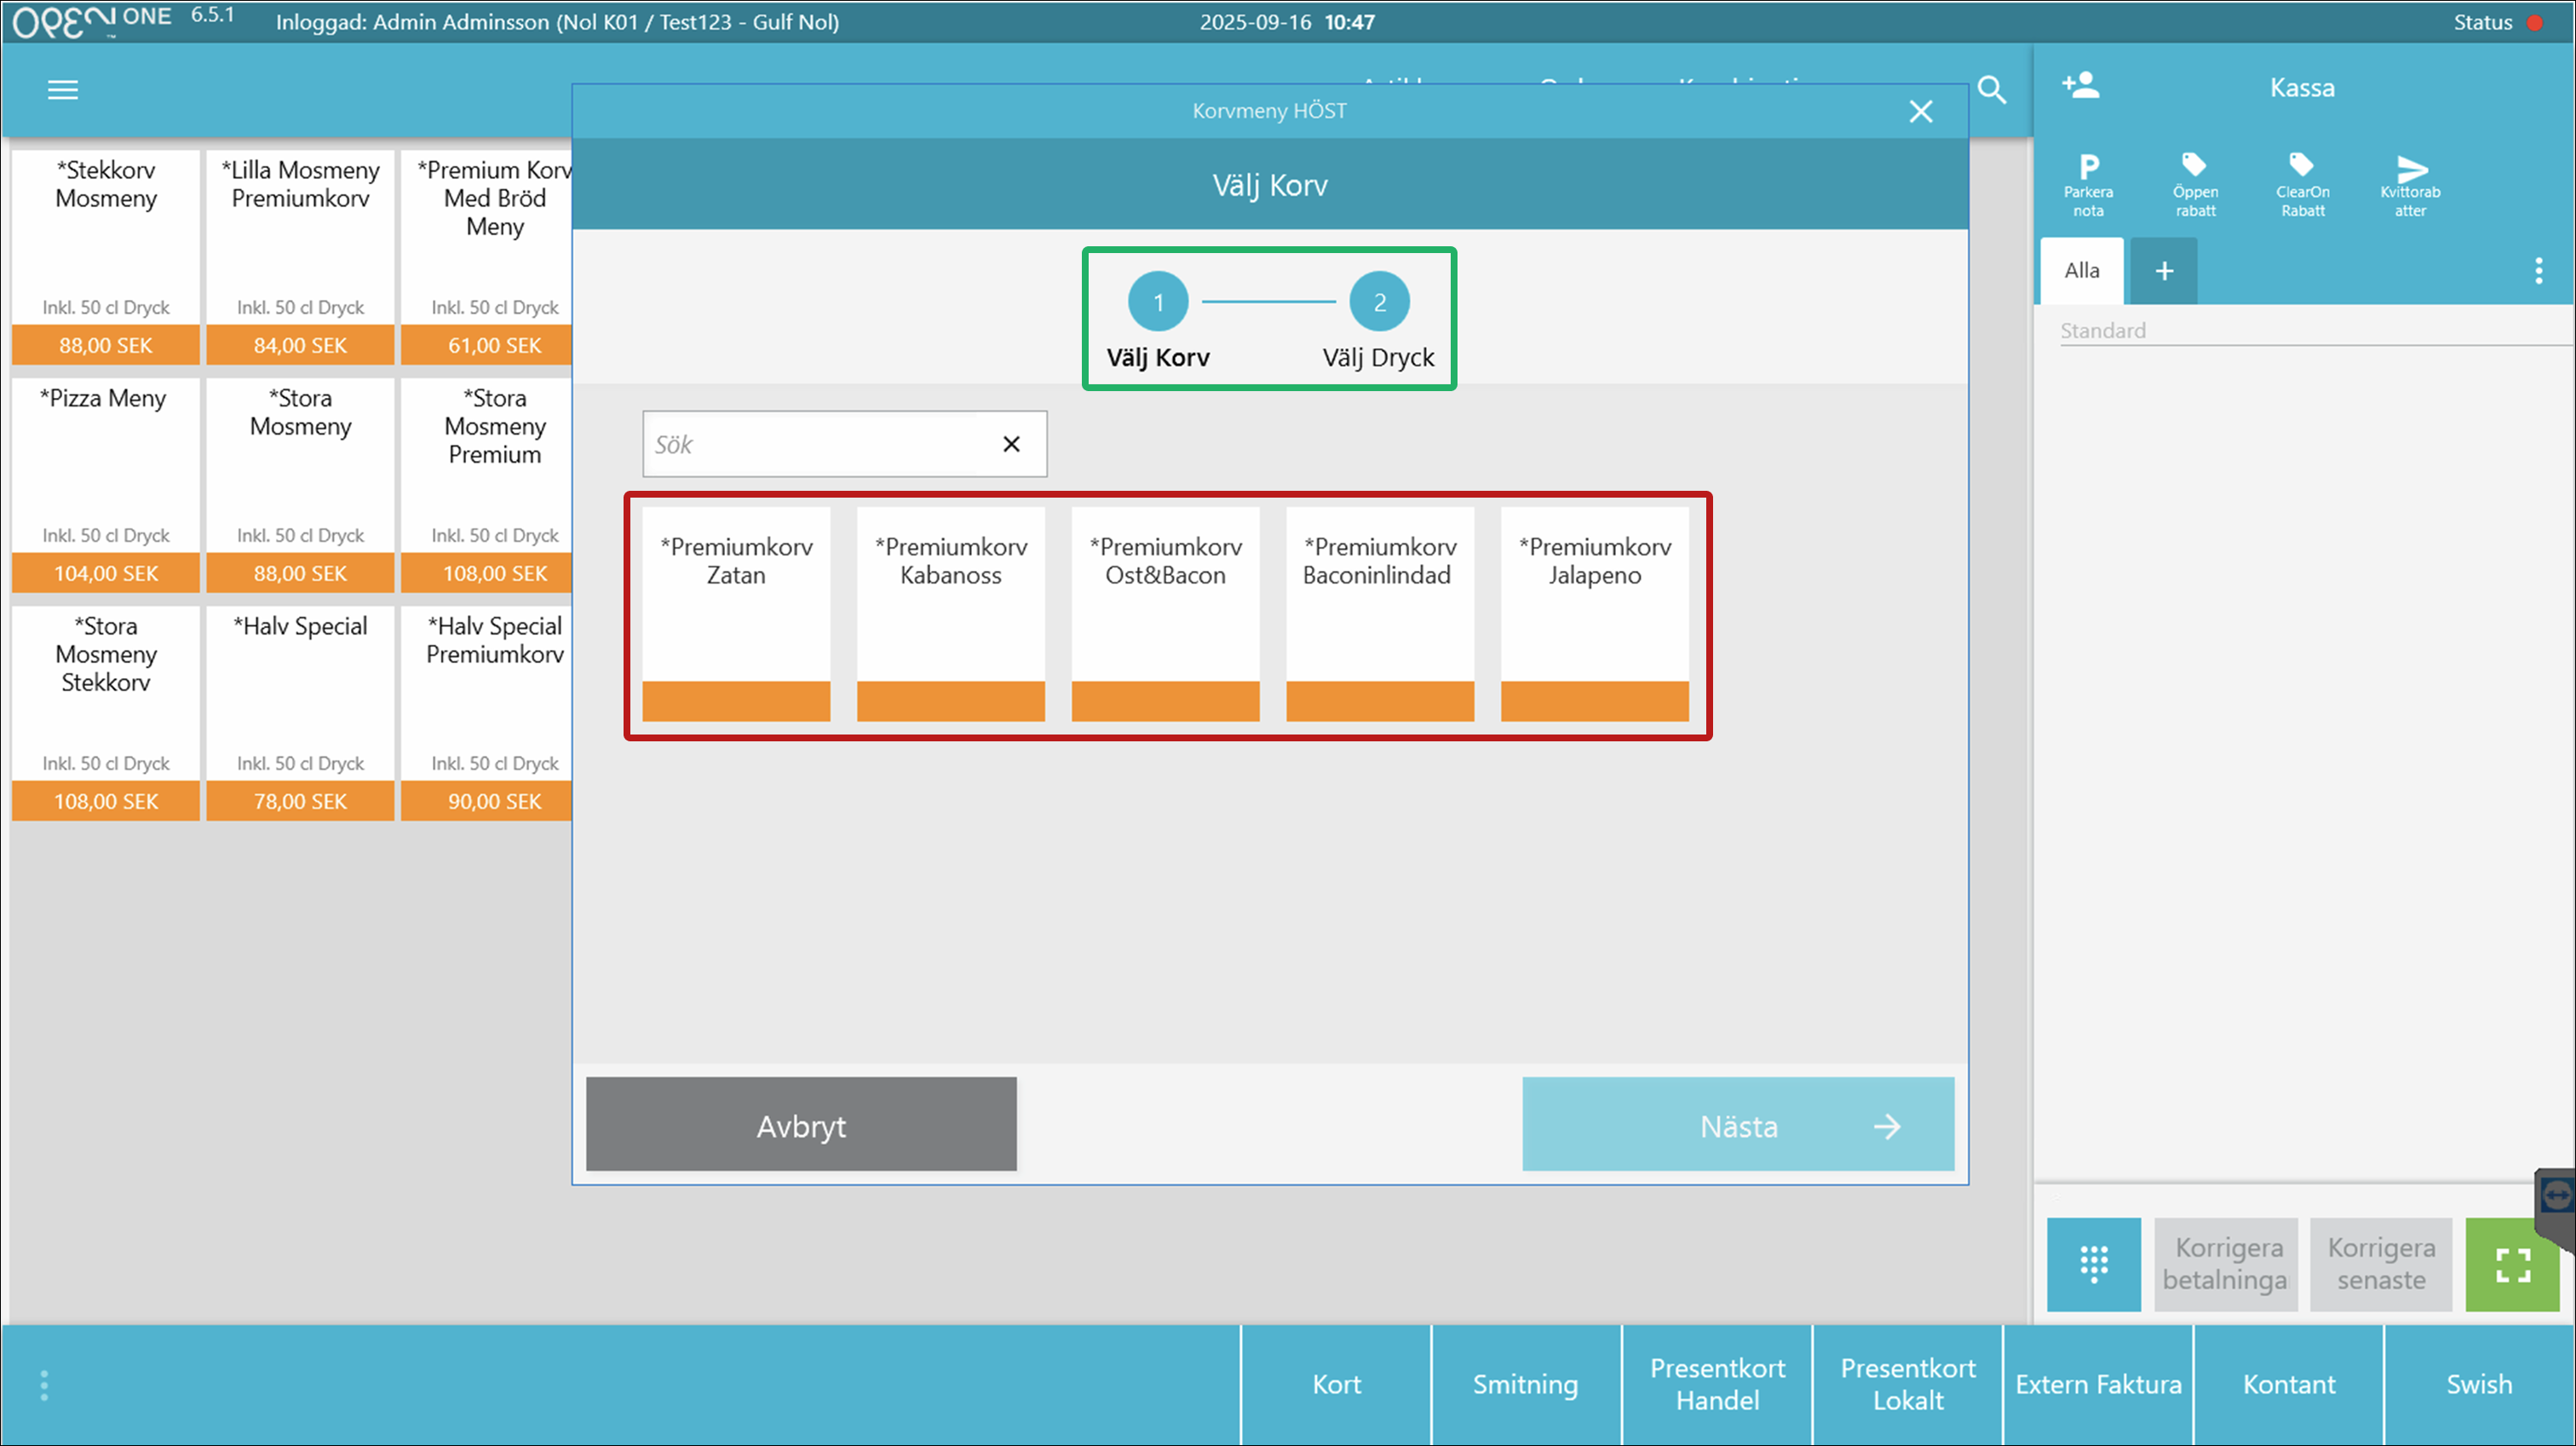Open the hamburger main menu
The height and width of the screenshot is (1446, 2576).
point(62,90)
